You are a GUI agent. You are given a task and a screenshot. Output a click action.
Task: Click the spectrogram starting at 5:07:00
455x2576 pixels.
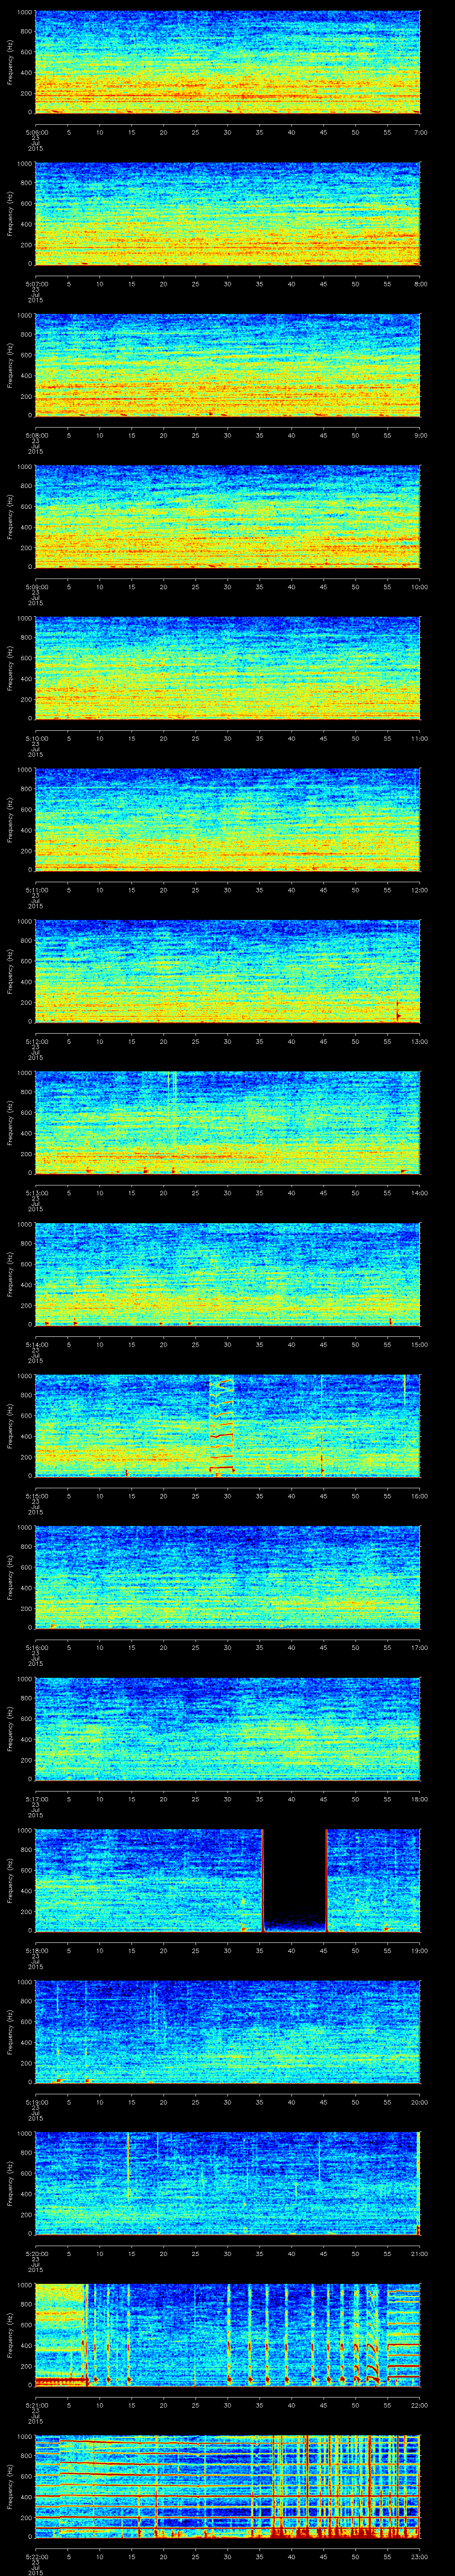click(x=227, y=214)
